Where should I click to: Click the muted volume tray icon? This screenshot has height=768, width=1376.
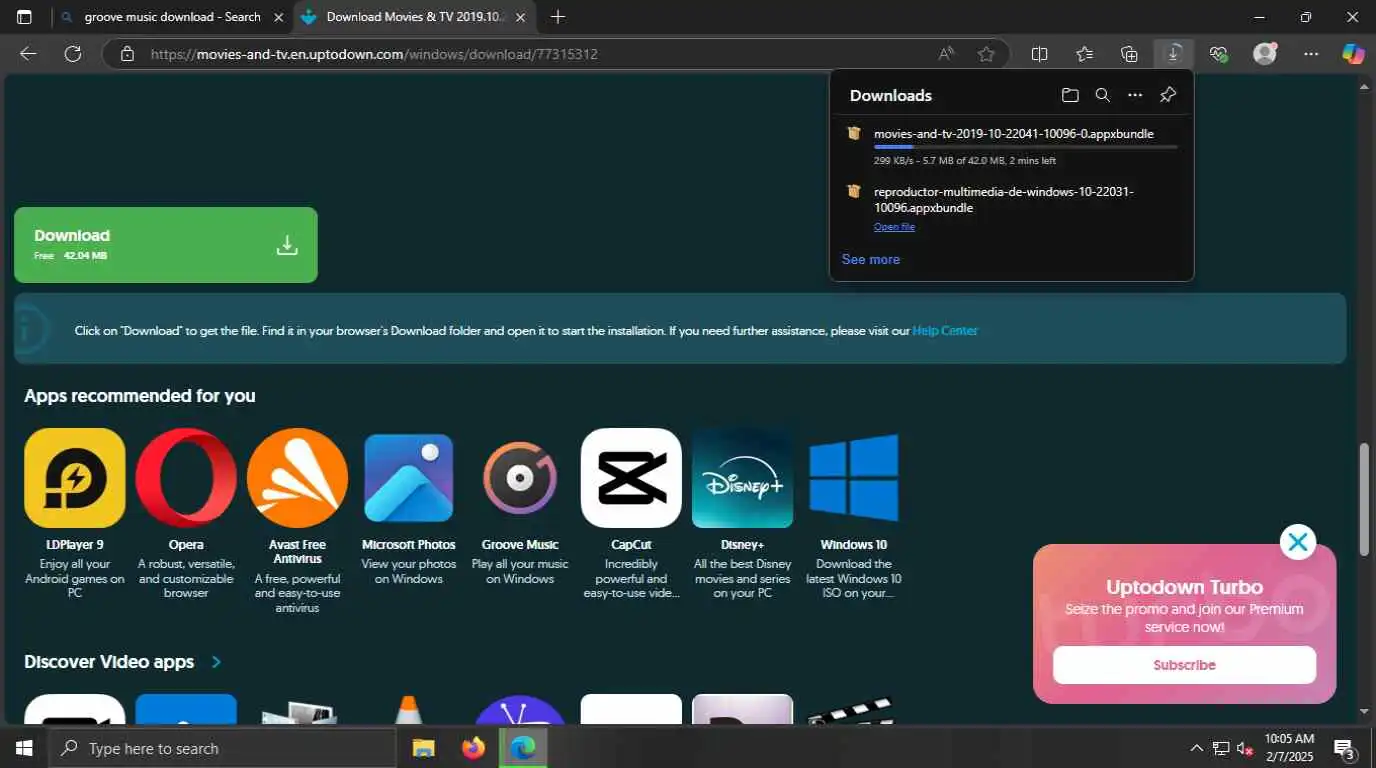(1245, 748)
